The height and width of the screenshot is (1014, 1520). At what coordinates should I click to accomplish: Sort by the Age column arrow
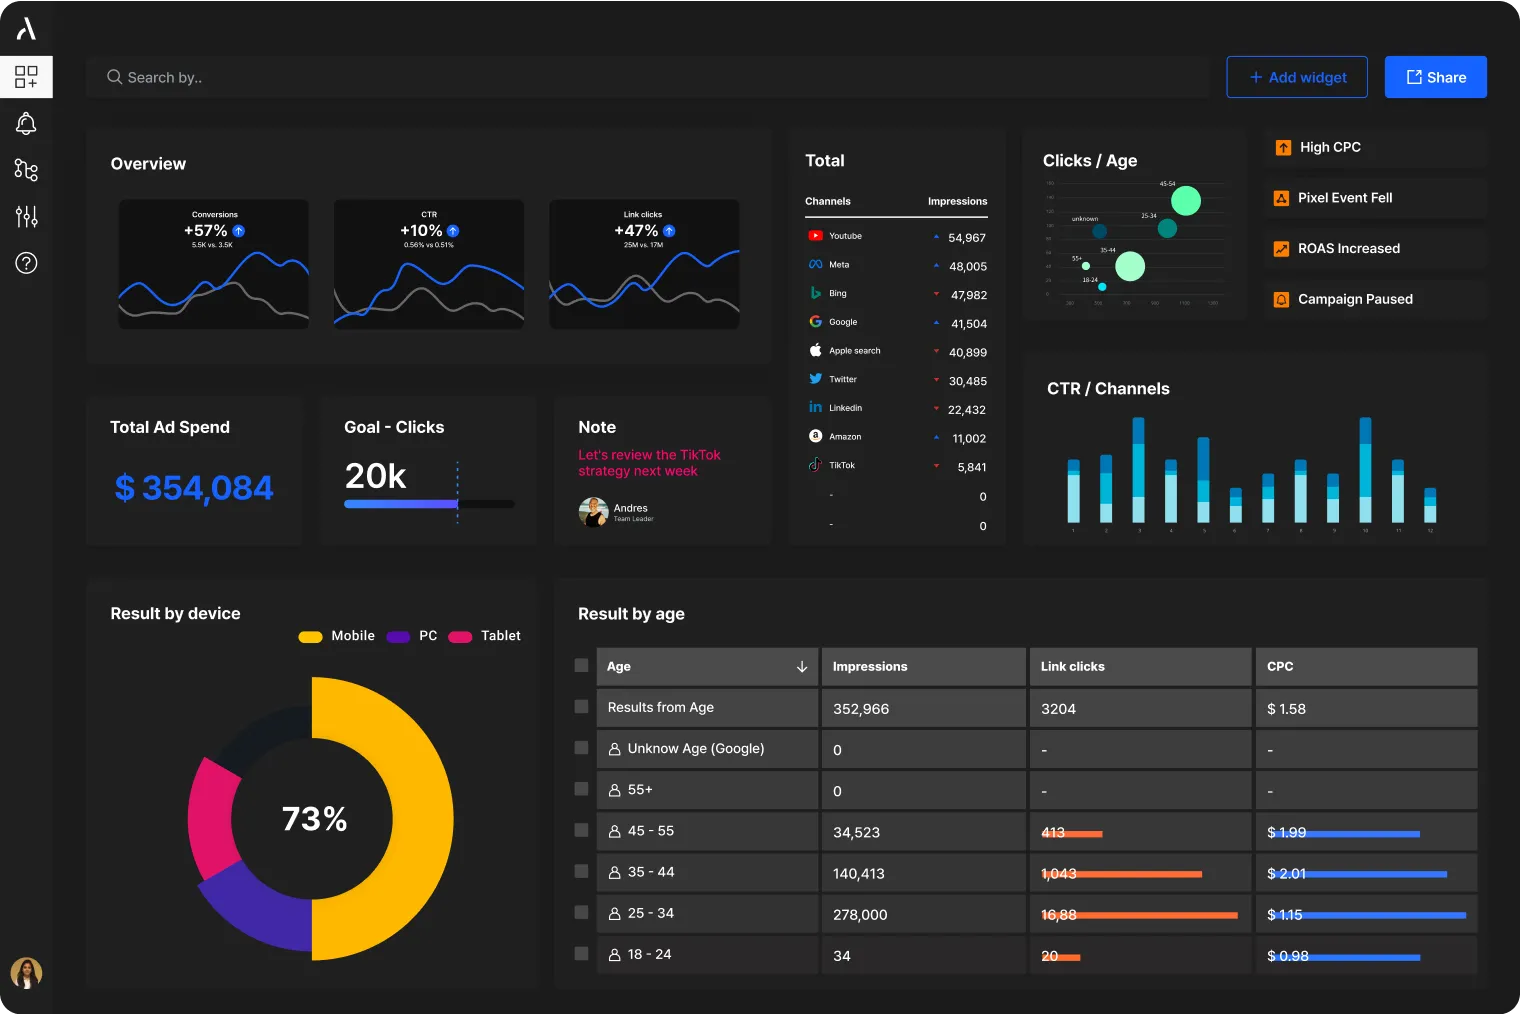tap(802, 667)
